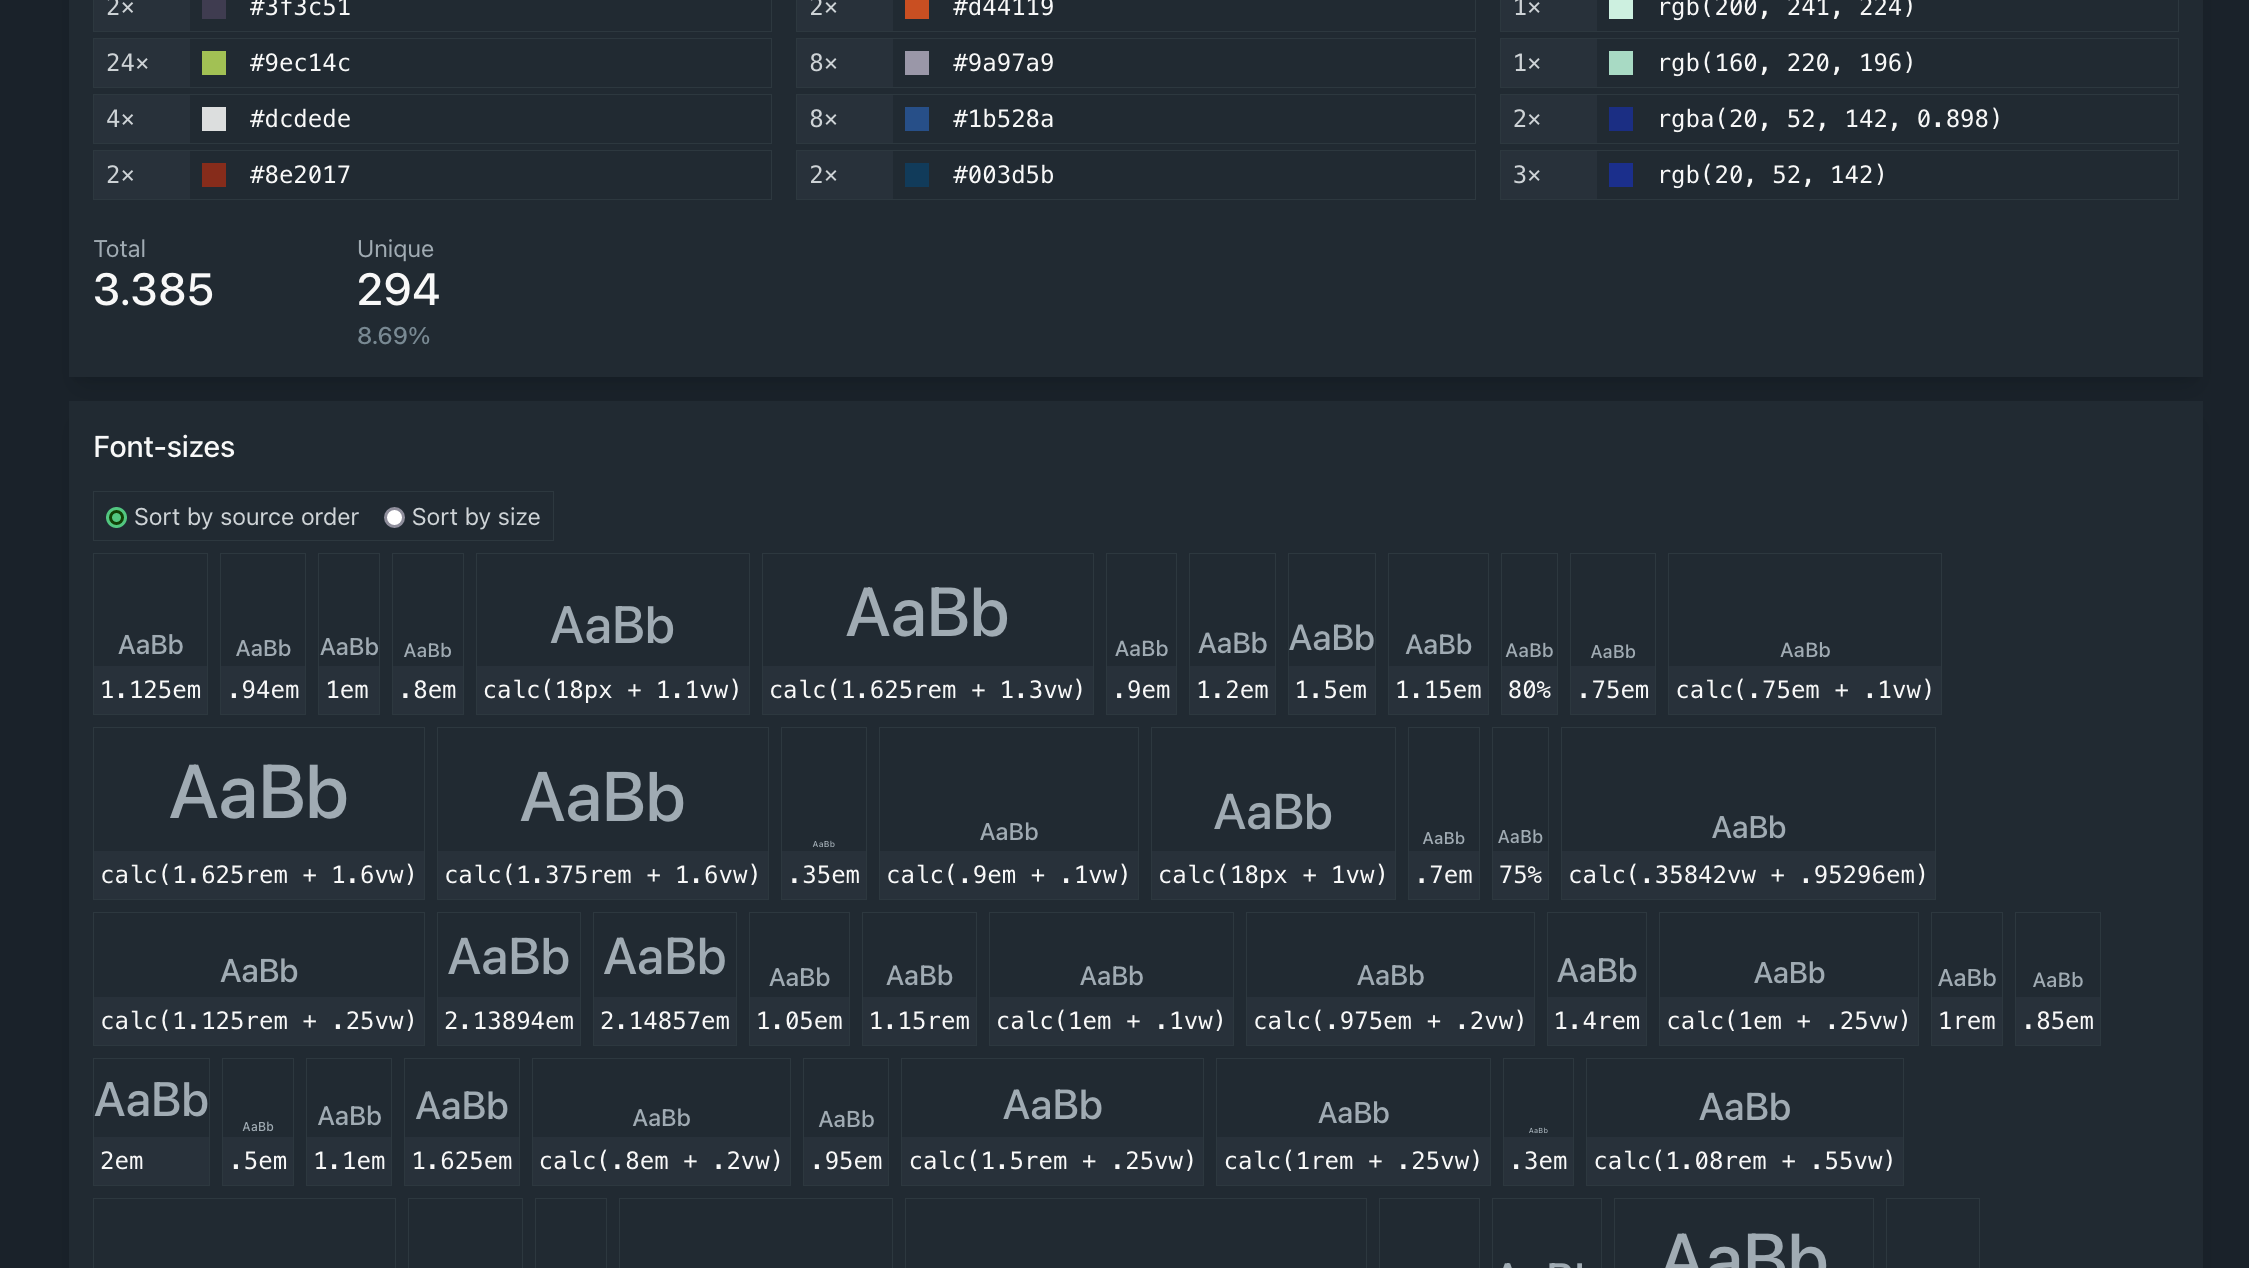The image size is (2249, 1268).
Task: Click the calc(1.625rem + 1.6vw) font preview
Action: tap(258, 813)
